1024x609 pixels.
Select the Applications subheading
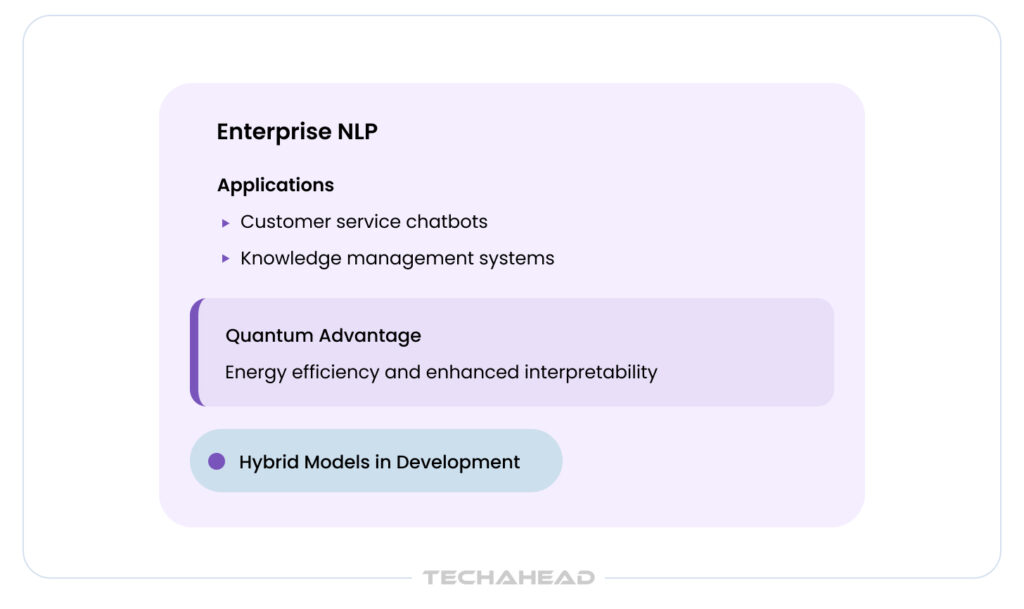(275, 185)
